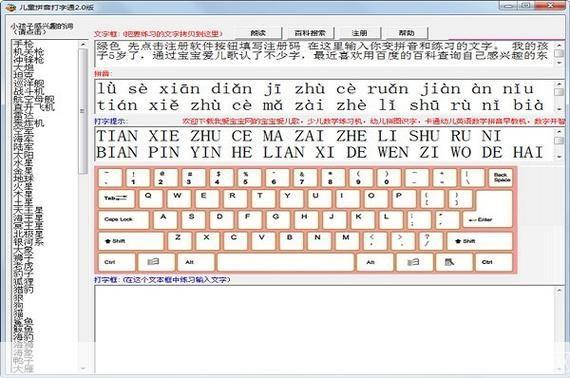Click the backtick tilde key on keyboard
This screenshot has height=378, width=570.
pyautogui.click(x=110, y=178)
